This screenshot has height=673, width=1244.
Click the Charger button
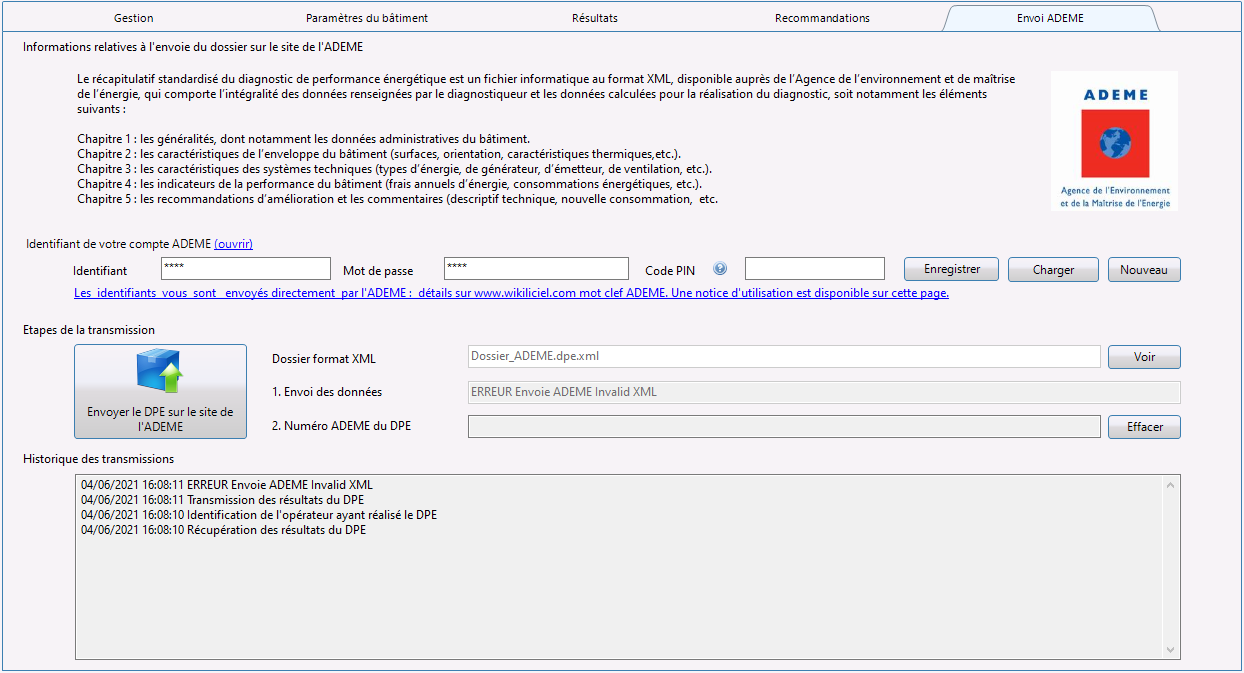[1052, 268]
